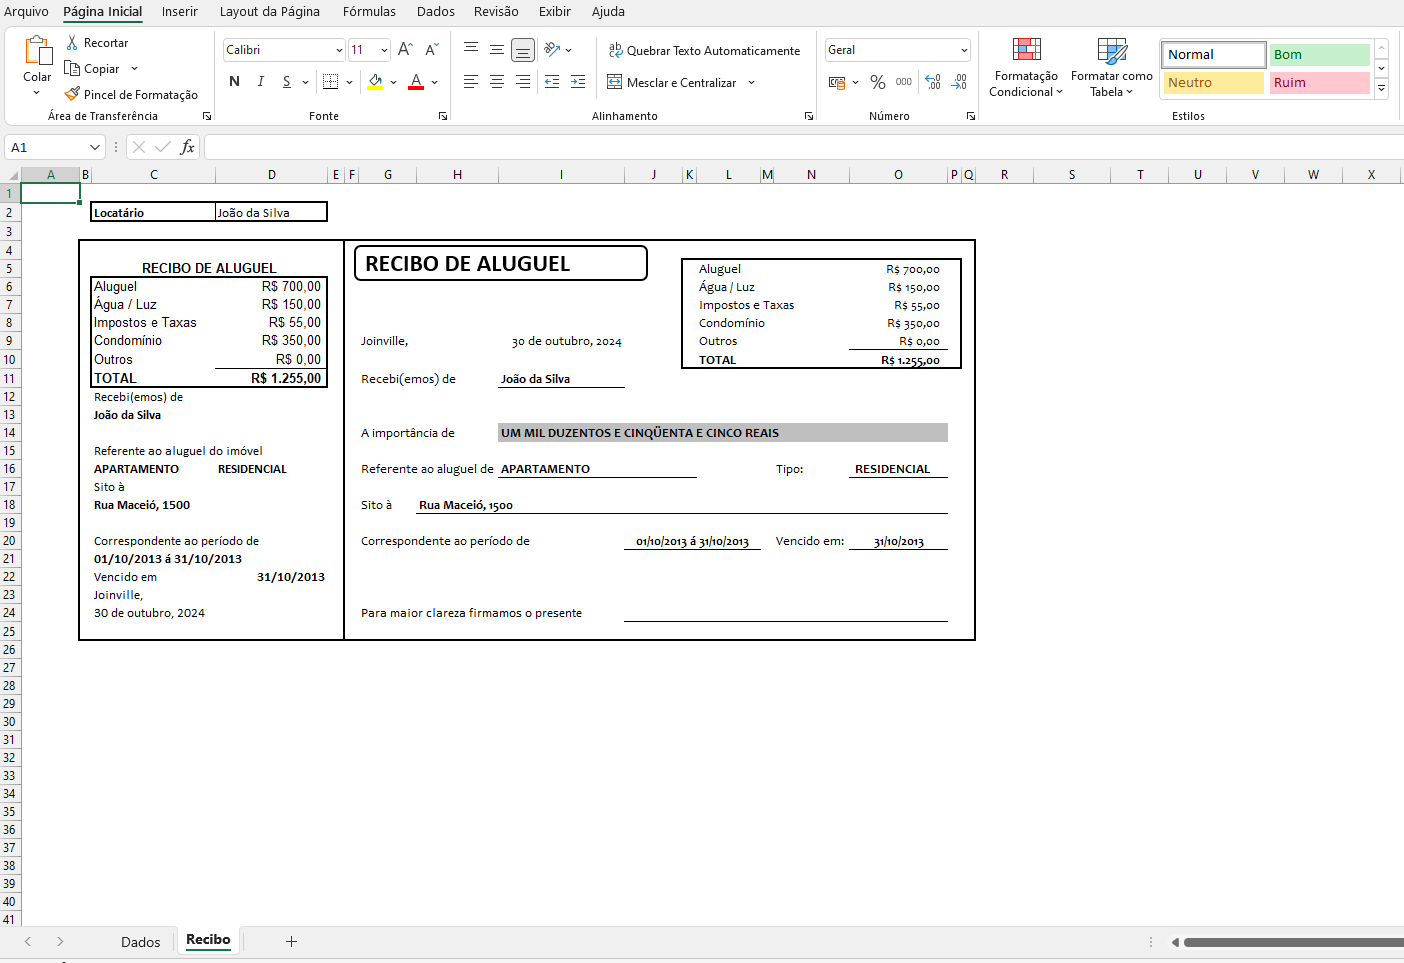Click the Pincel de Formatação brush icon
1404x963 pixels.
(72, 94)
